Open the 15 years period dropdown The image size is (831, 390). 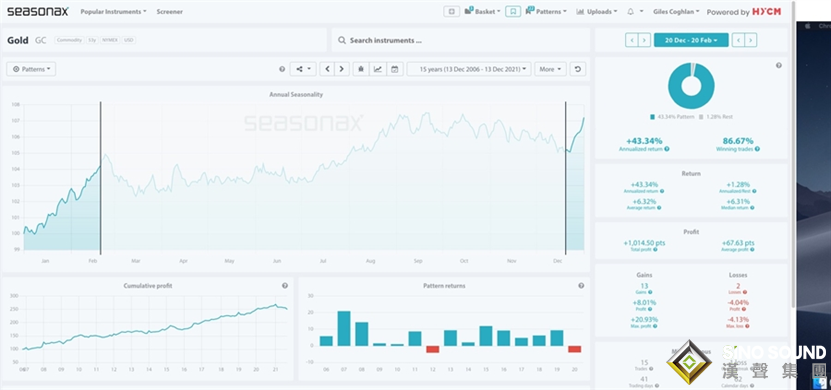(469, 69)
